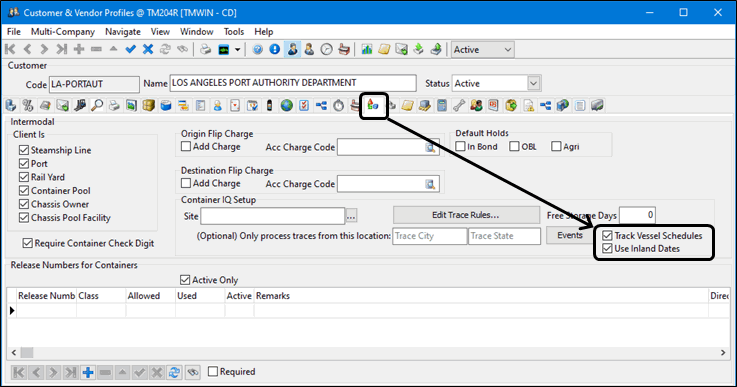Open the blue checklist tab icon
This screenshot has height=387, width=737.
click(304, 105)
